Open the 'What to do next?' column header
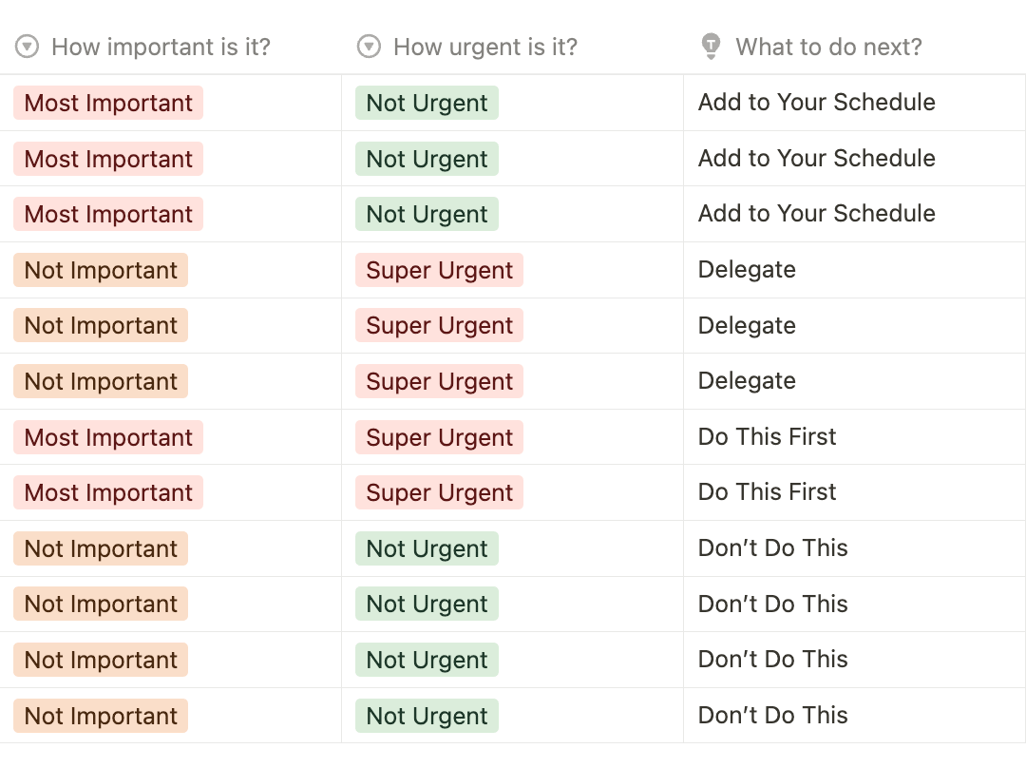 (855, 46)
